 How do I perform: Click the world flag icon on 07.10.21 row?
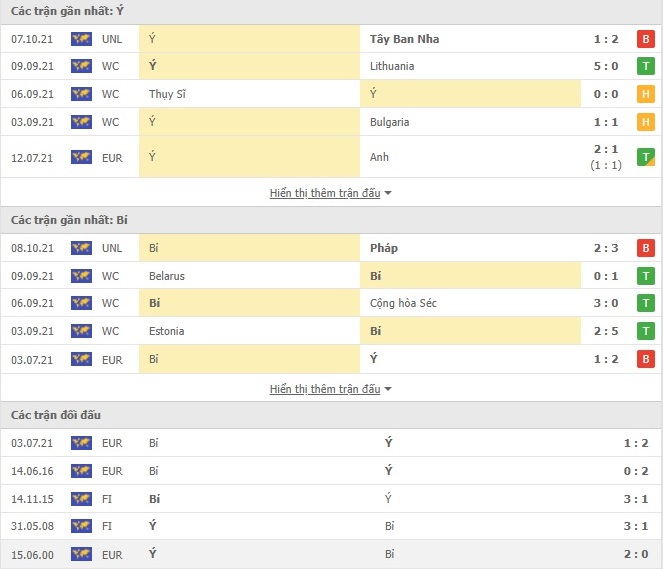tap(81, 39)
